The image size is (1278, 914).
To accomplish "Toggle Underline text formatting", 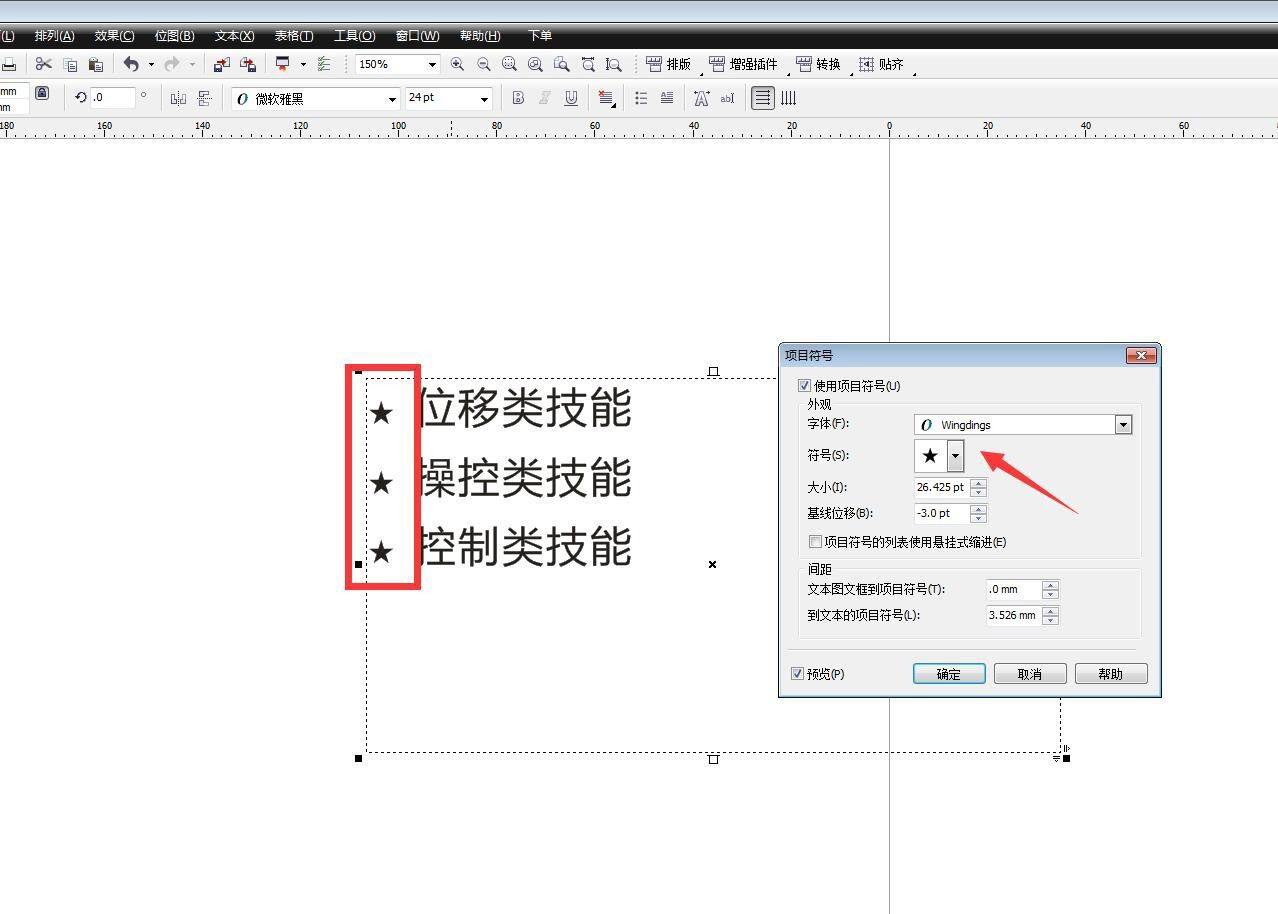I will [571, 98].
